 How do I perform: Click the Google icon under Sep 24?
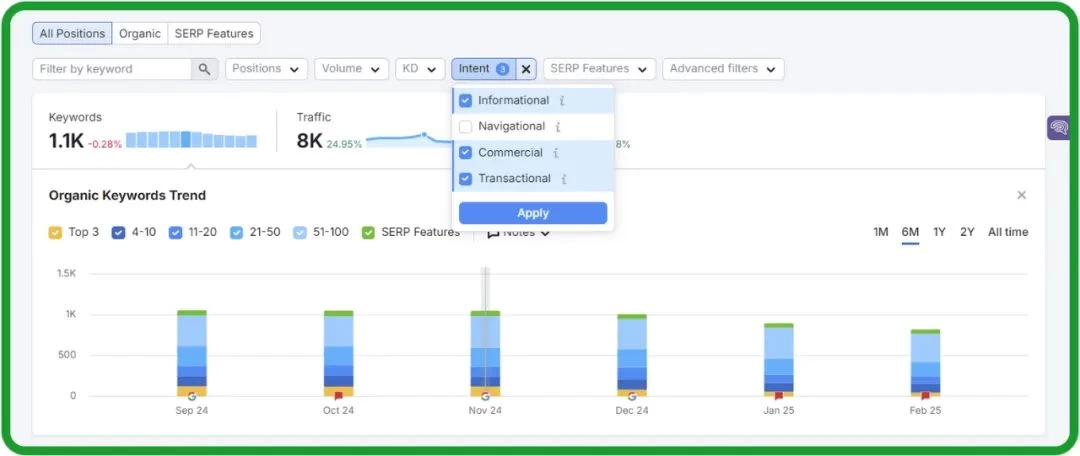click(x=191, y=396)
